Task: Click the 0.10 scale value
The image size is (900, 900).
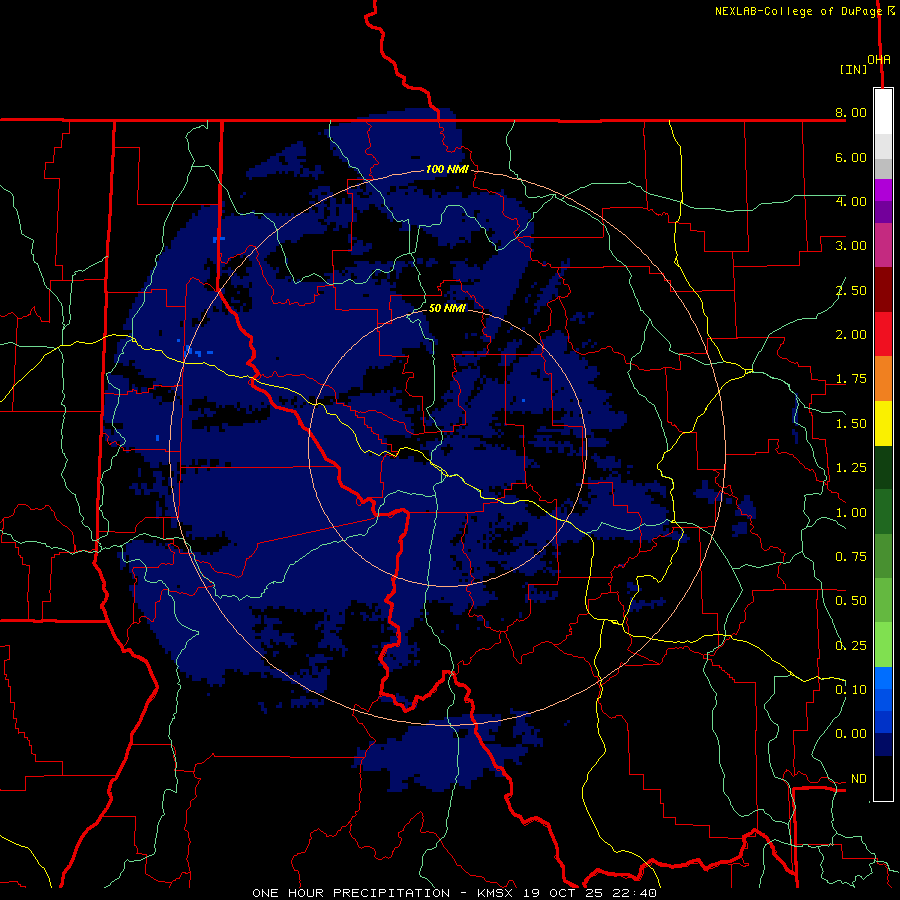Action: click(851, 690)
